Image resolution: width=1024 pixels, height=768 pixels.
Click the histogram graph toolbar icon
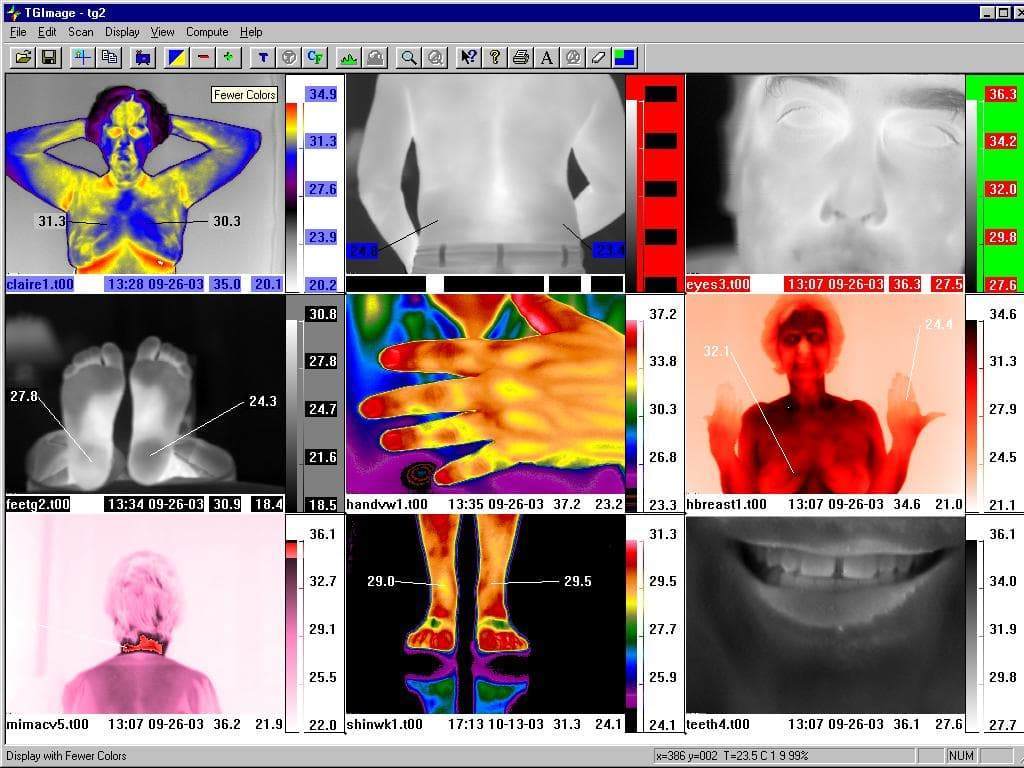(x=348, y=57)
